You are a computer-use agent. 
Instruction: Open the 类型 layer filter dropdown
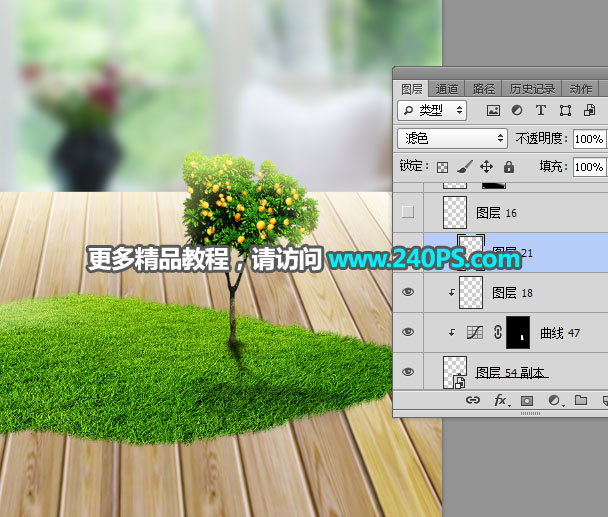[x=433, y=110]
